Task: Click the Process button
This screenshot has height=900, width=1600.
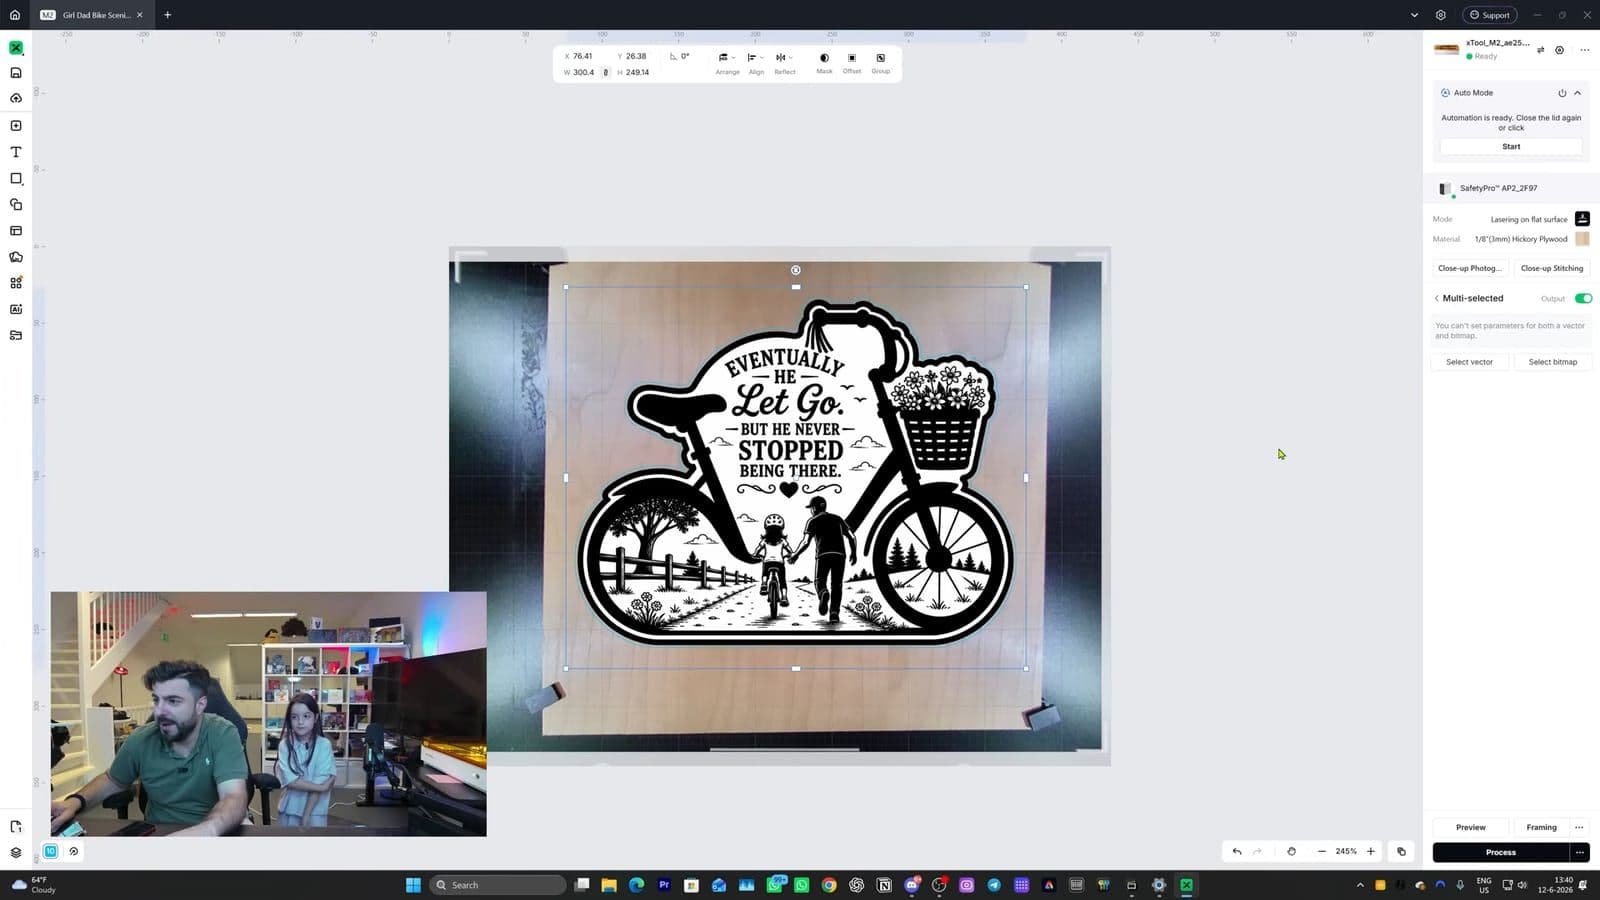Action: pyautogui.click(x=1500, y=852)
